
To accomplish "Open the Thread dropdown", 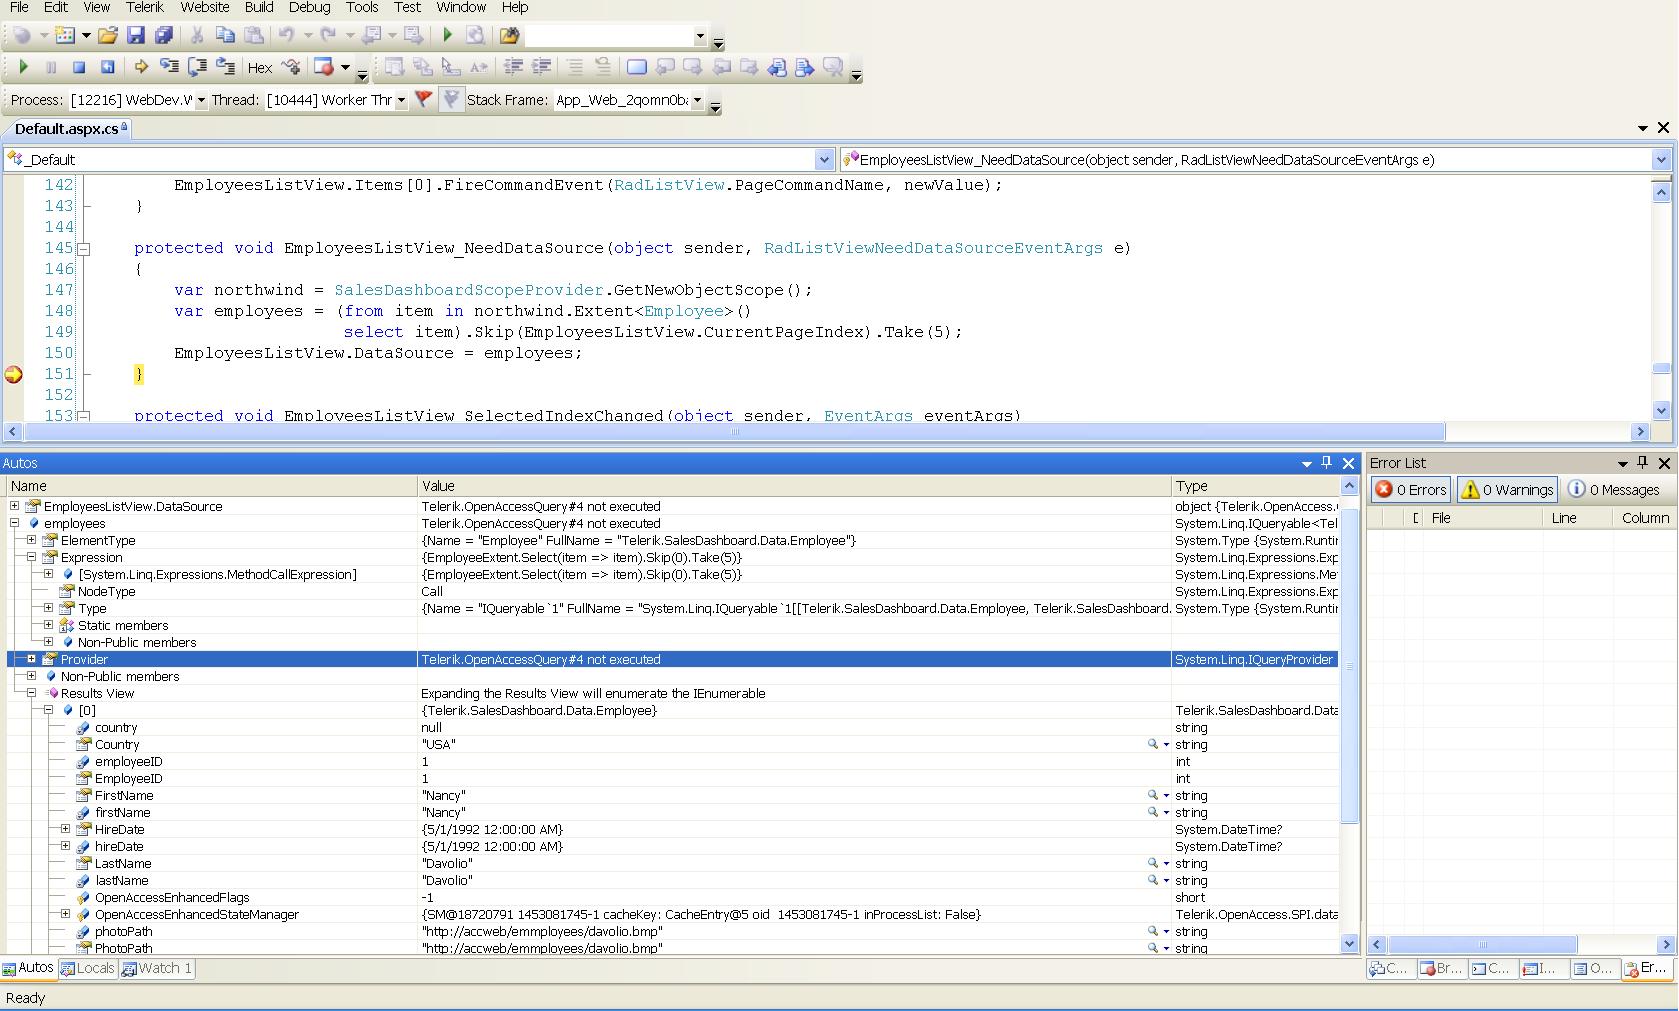I will [401, 100].
